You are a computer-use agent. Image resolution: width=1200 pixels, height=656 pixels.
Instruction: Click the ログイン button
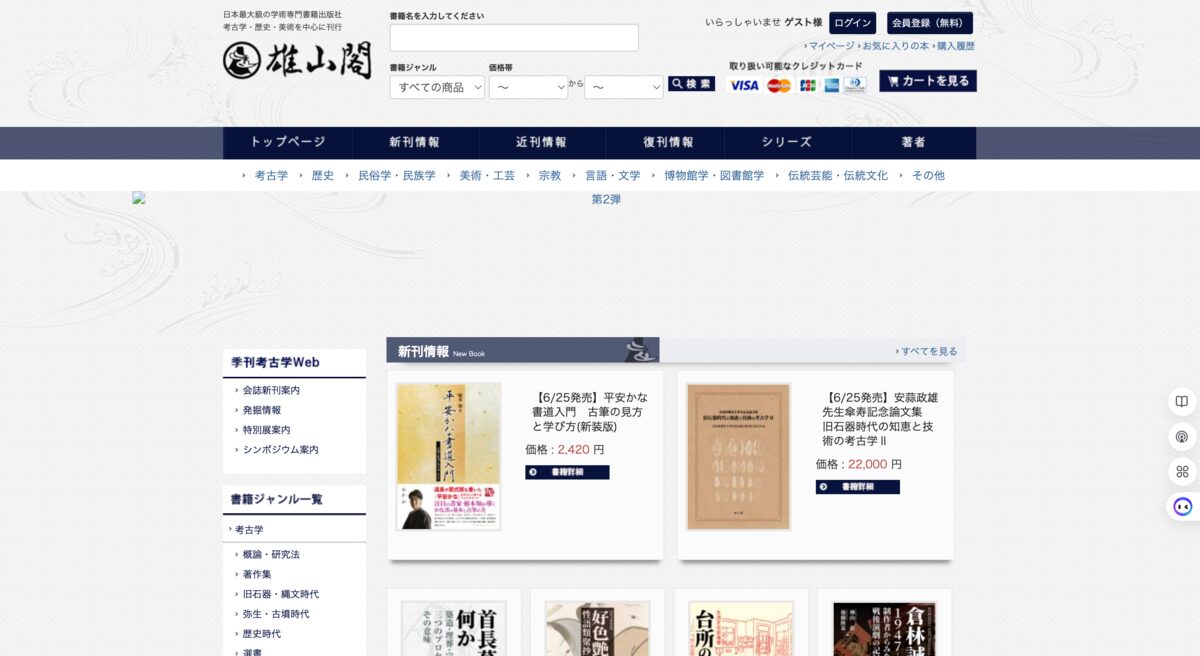point(852,23)
